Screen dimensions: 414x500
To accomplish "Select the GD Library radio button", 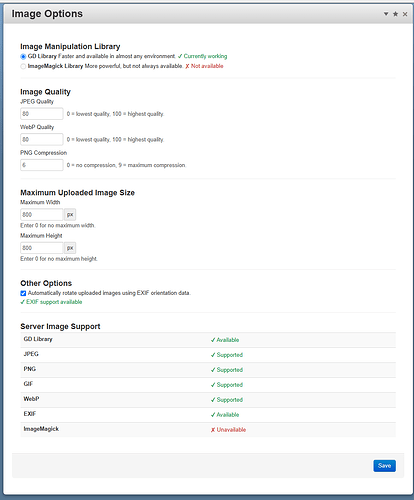I will [23, 56].
